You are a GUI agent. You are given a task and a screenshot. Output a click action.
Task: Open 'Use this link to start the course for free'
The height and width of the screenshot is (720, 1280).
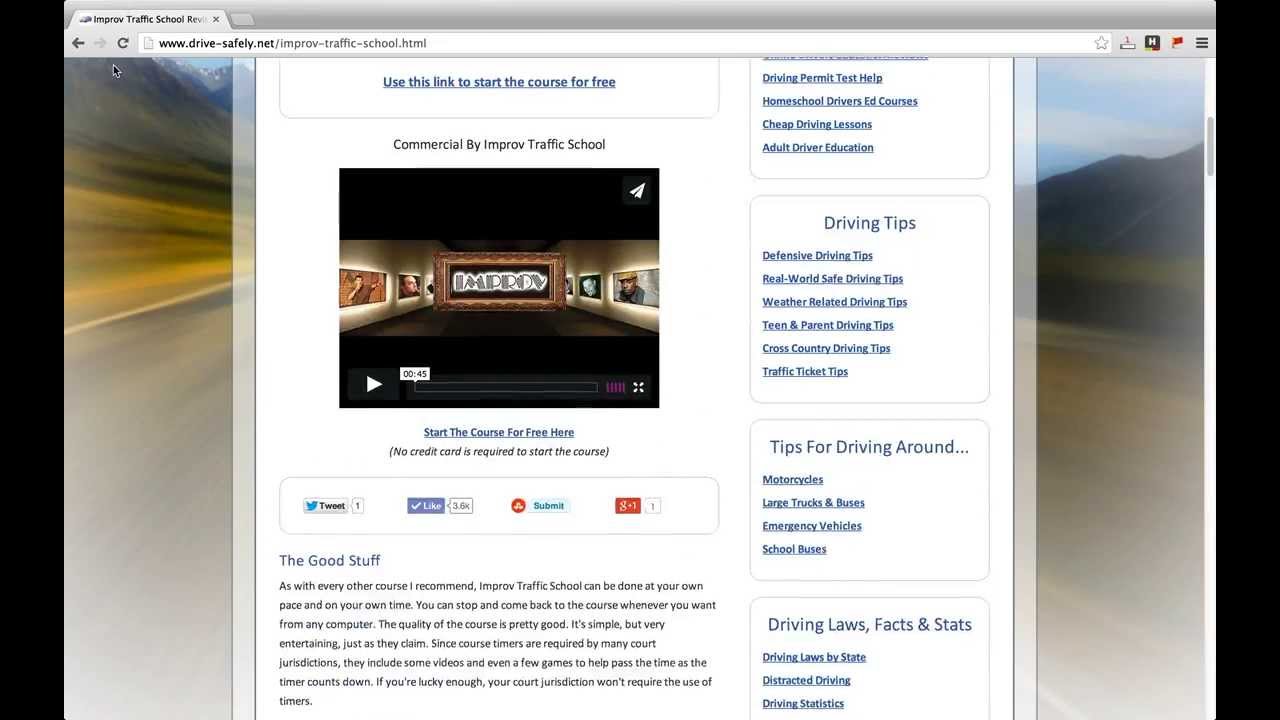click(499, 82)
